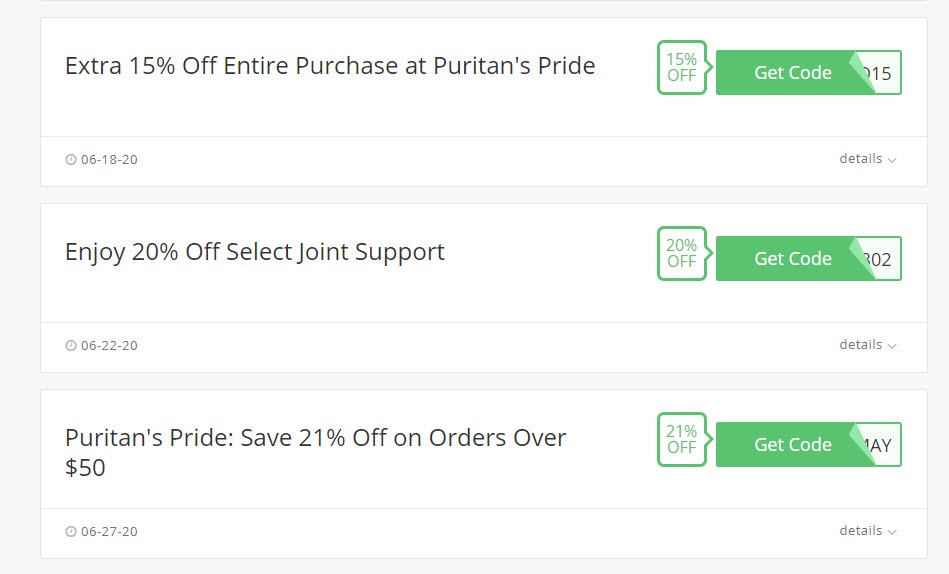Expand details of the 06-22-20 coupon
Viewport: 949px width, 574px height.
[867, 345]
